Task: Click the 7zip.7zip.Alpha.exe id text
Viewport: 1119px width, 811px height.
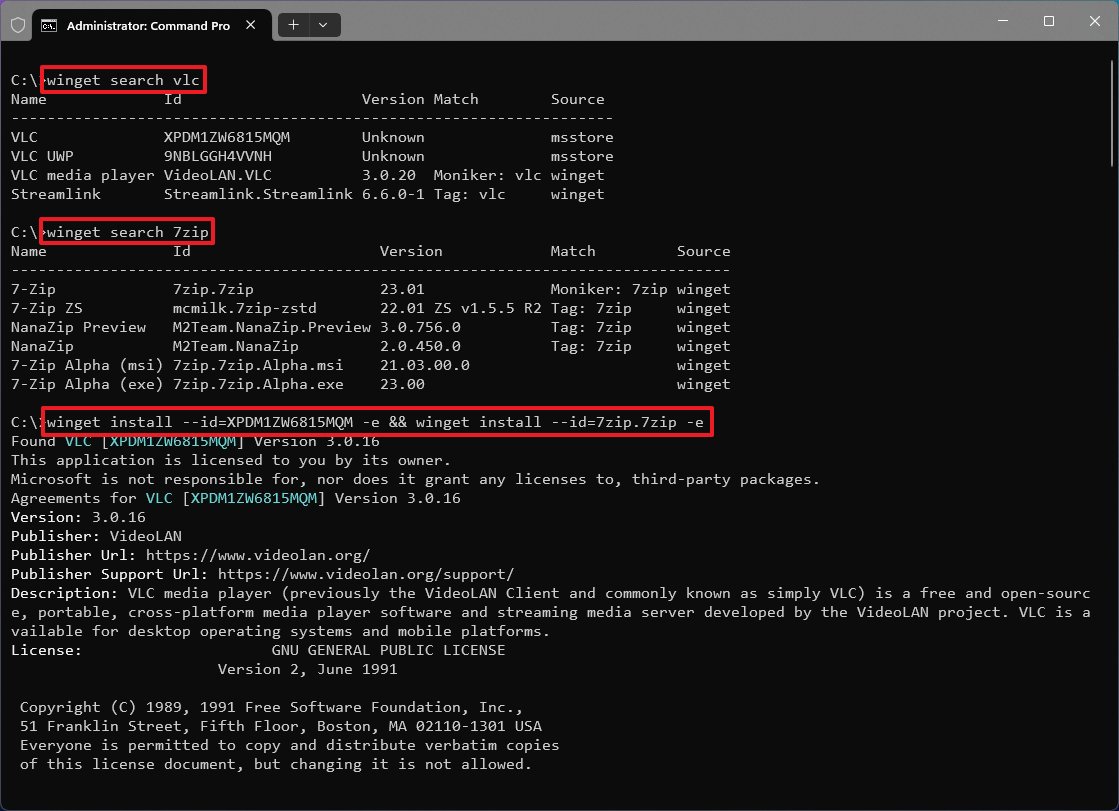Action: tap(258, 384)
